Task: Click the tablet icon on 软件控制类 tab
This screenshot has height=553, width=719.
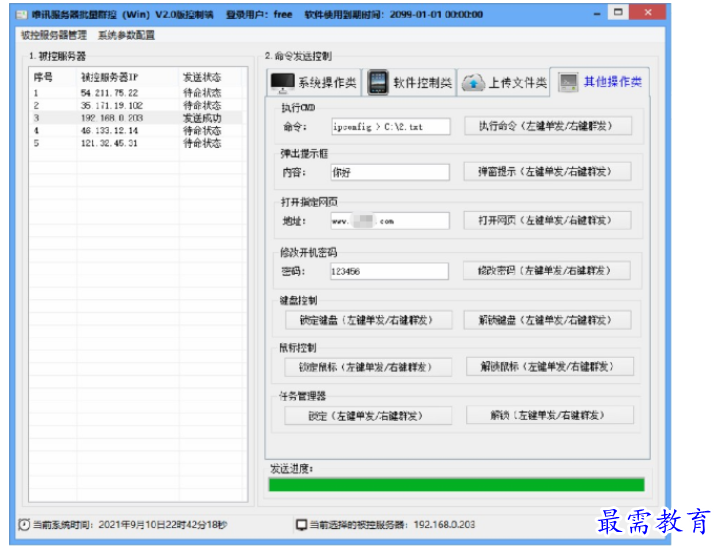Action: (x=378, y=83)
